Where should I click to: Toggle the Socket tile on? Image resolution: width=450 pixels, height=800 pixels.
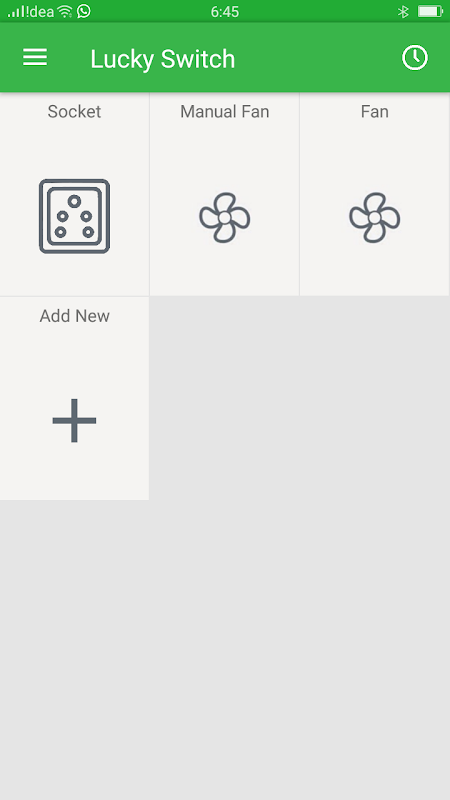(x=74, y=194)
